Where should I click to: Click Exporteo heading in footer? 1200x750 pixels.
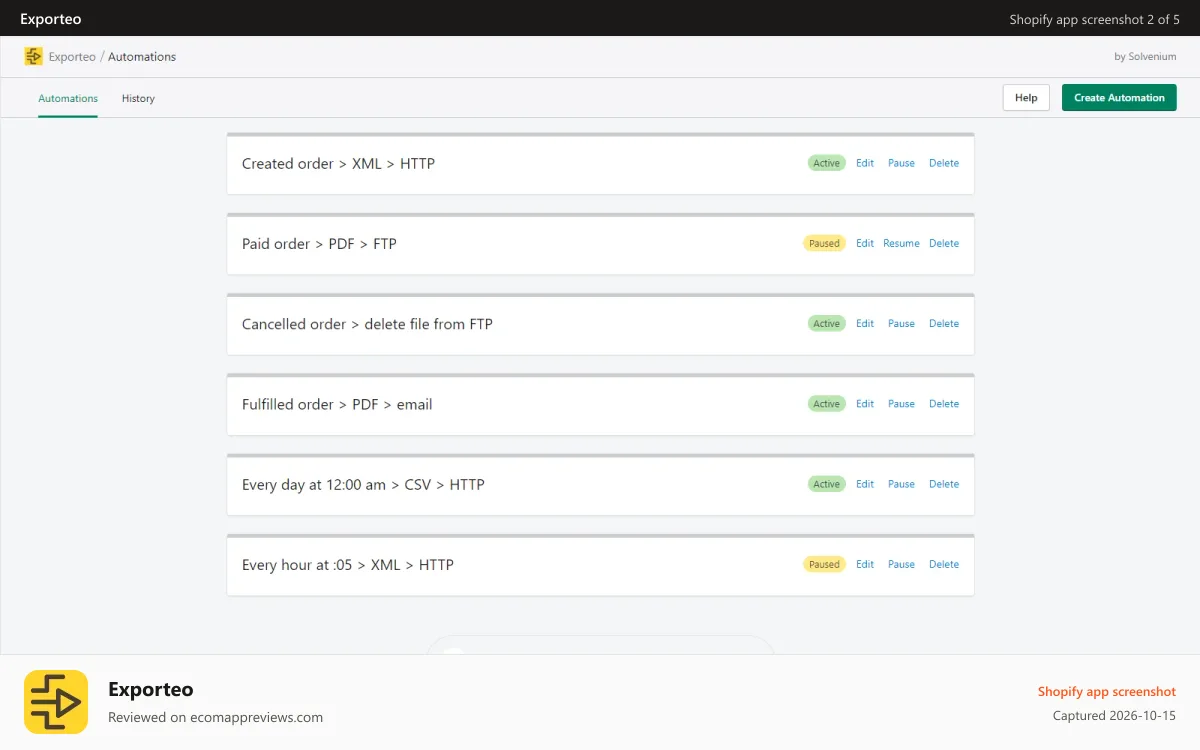coord(151,689)
